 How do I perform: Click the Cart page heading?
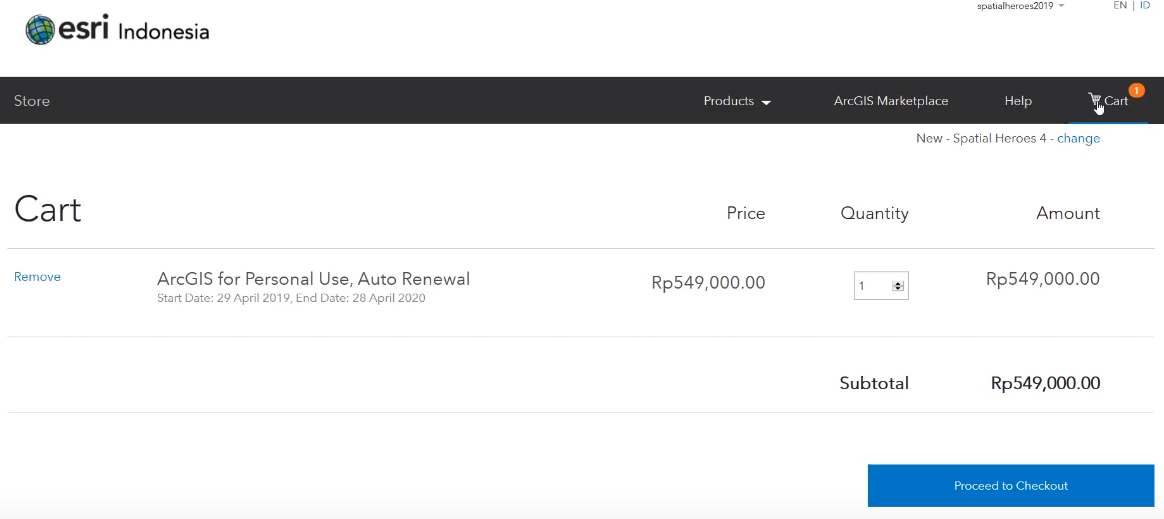(x=48, y=209)
